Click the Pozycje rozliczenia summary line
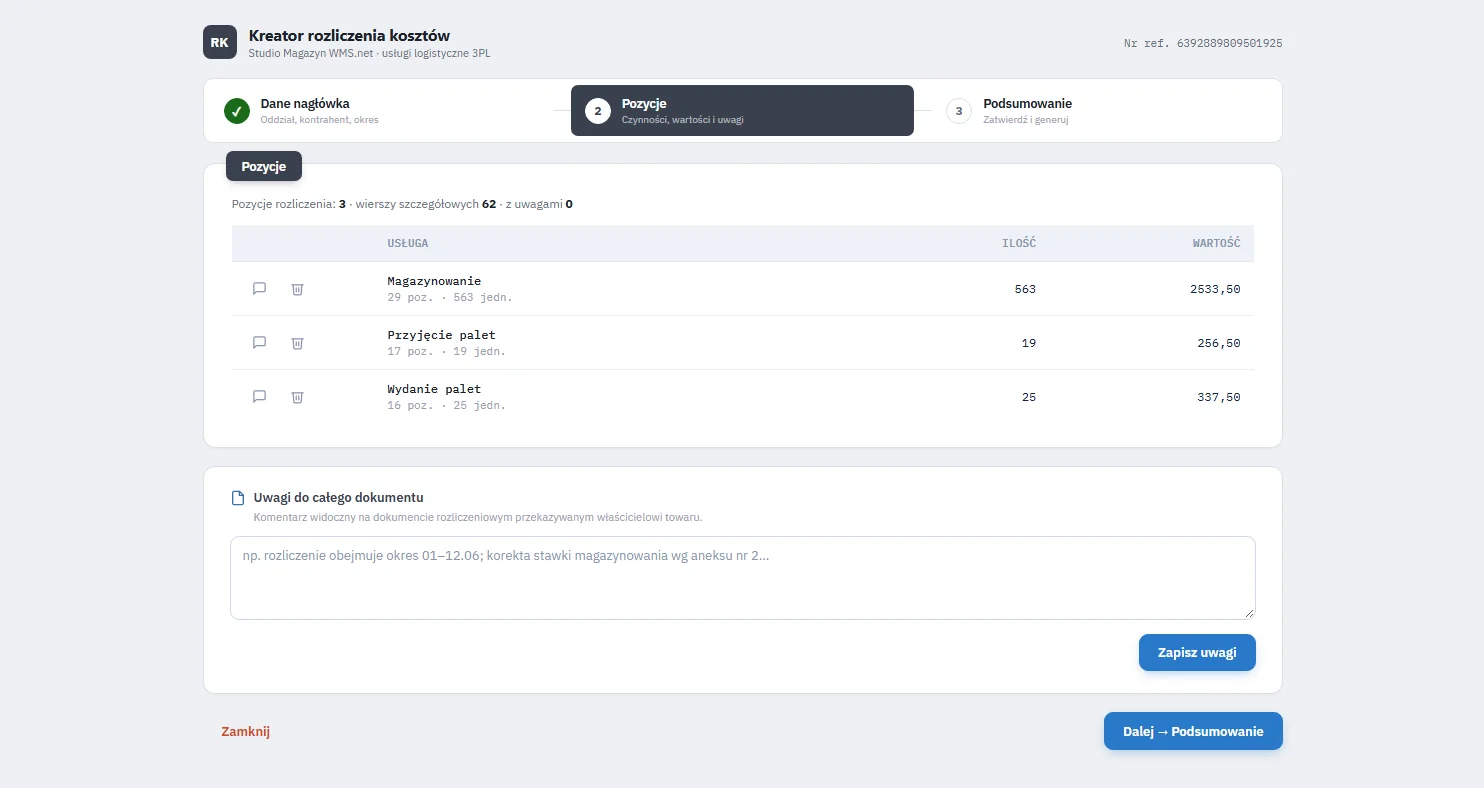Viewport: 1484px width, 788px height. click(402, 204)
